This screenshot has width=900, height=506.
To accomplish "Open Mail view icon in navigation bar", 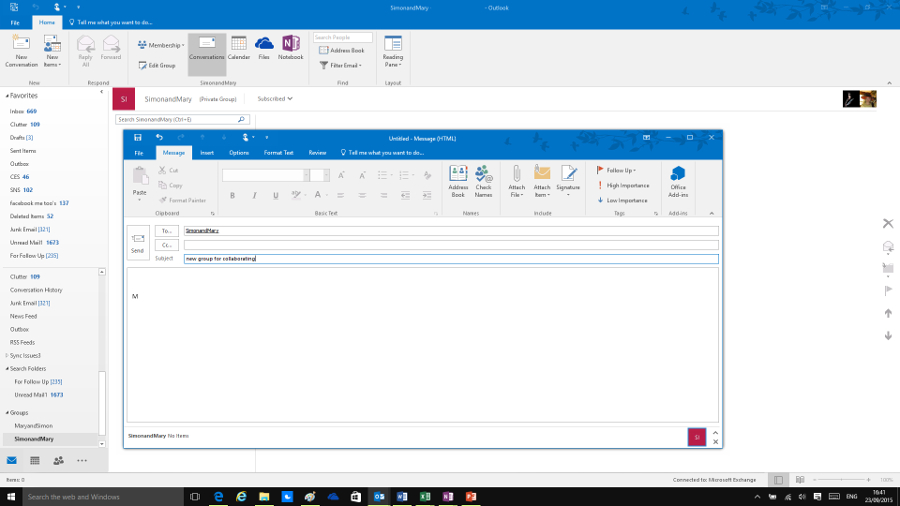I will (x=11, y=461).
